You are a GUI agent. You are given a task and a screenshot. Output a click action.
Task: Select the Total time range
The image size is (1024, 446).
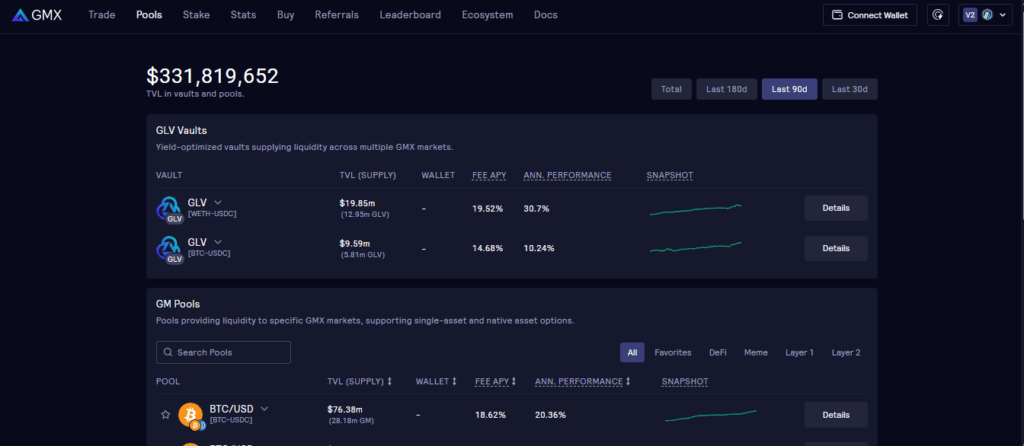[x=671, y=89]
